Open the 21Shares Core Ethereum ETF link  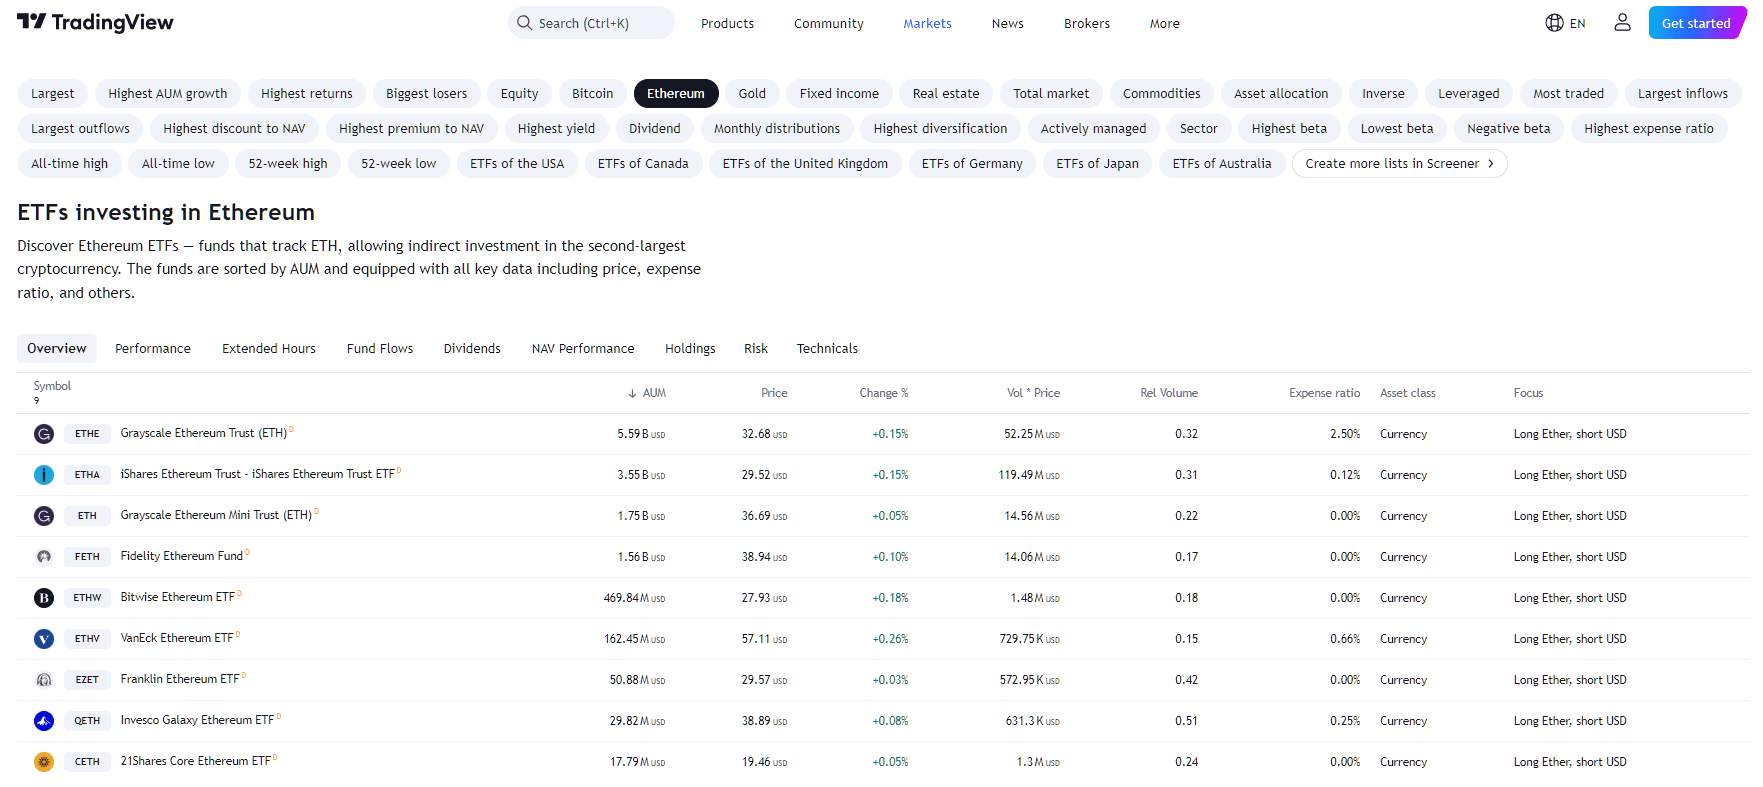[x=196, y=761]
